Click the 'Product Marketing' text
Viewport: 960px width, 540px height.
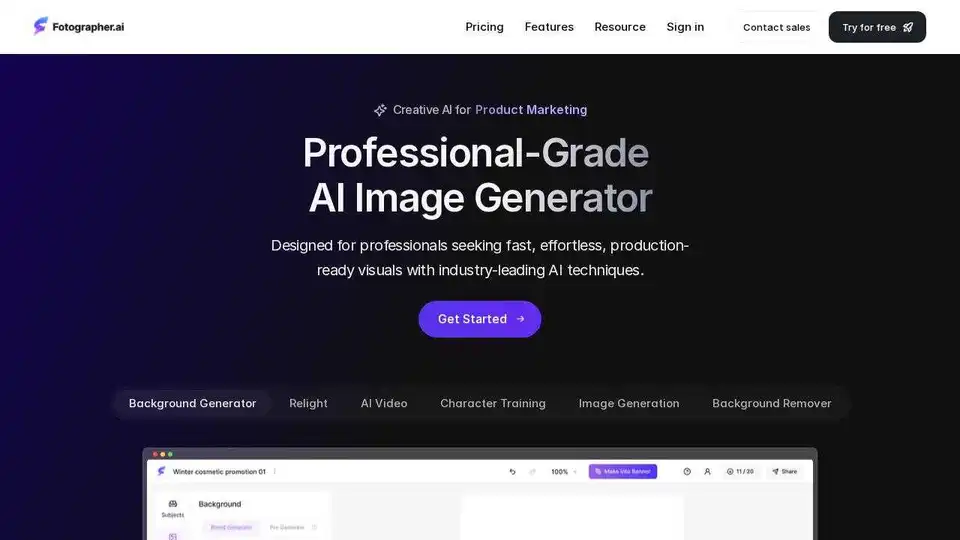click(531, 110)
